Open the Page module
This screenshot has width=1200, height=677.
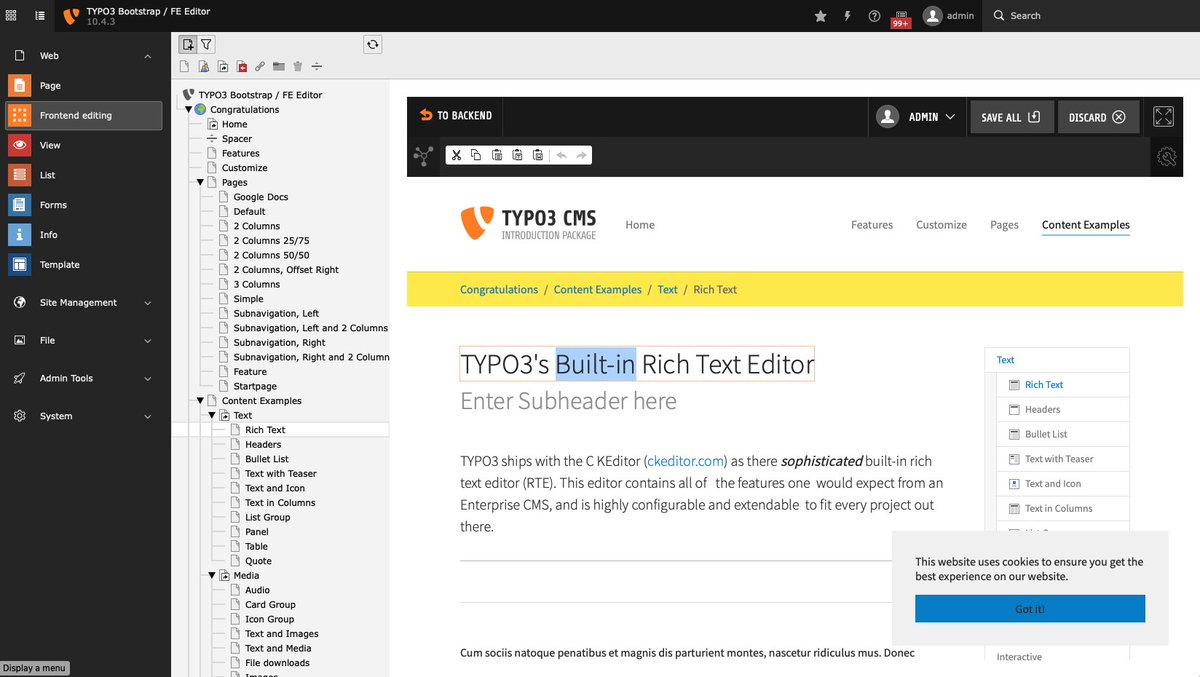tap(82, 86)
